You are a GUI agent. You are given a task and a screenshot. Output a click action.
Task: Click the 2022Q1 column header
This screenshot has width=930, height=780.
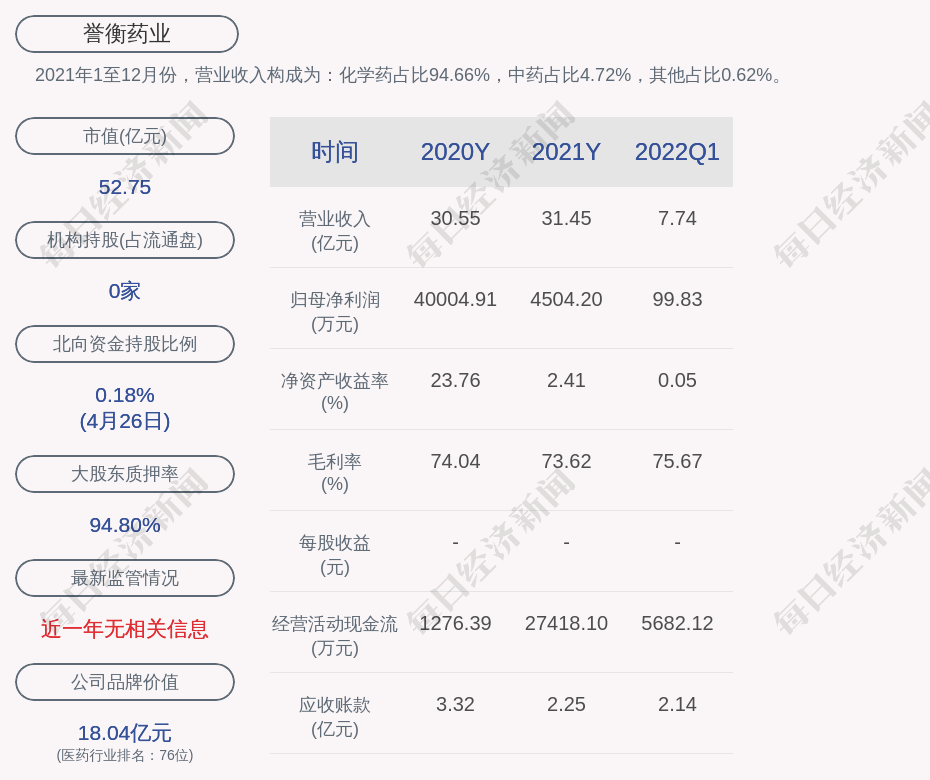click(x=677, y=152)
